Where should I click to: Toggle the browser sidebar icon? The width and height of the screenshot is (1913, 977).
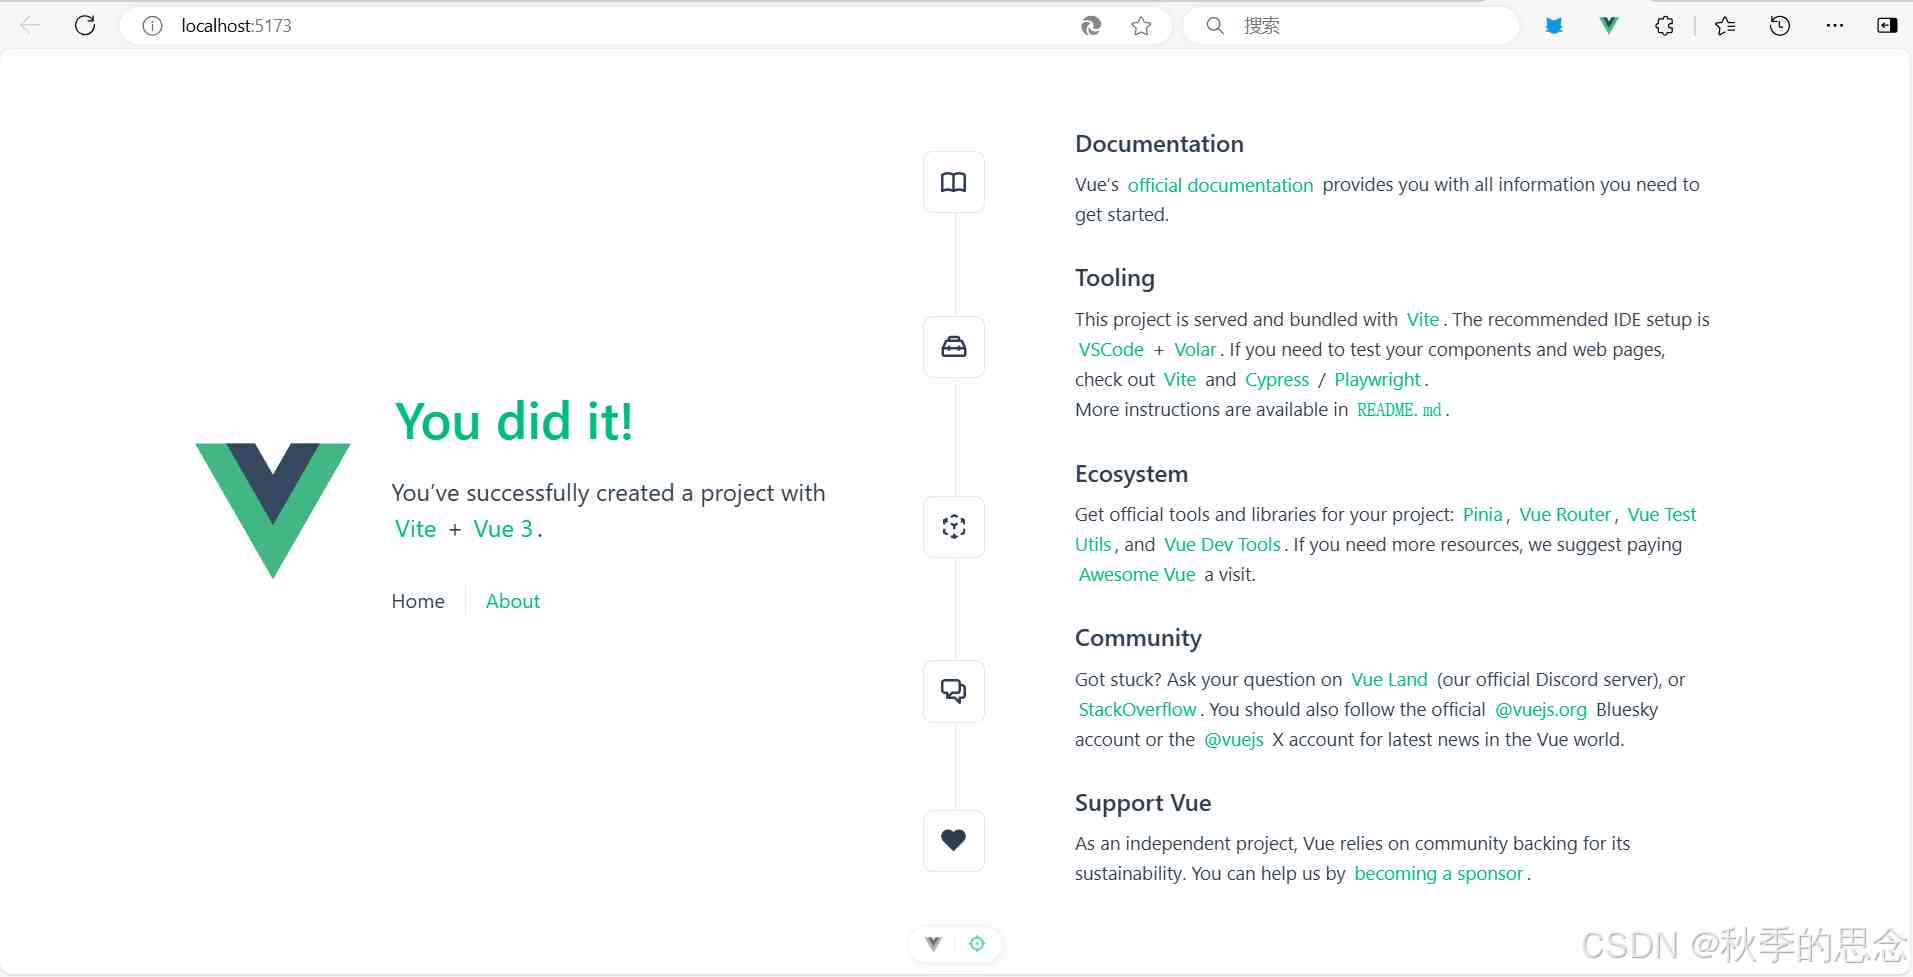(1887, 26)
